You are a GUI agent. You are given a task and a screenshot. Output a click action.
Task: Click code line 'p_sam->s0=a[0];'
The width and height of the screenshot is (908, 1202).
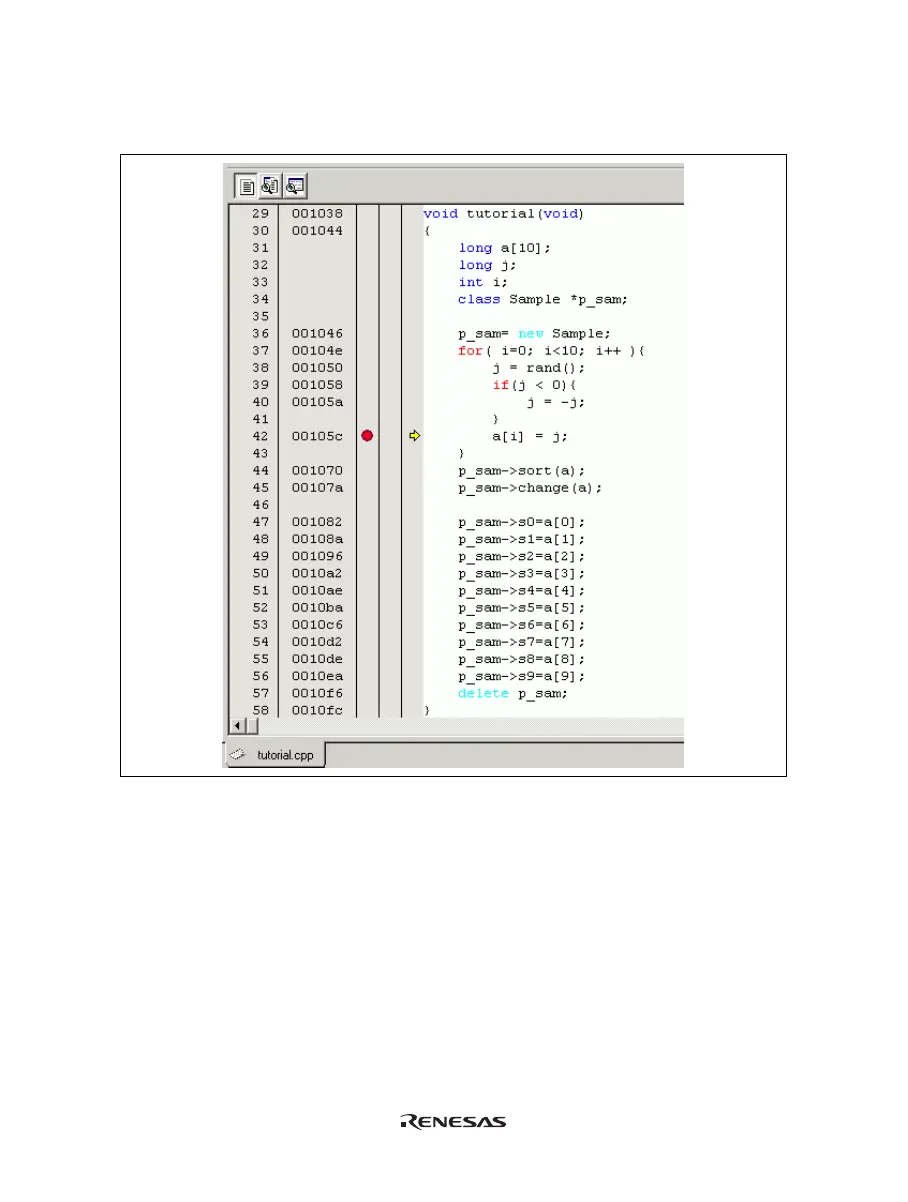[521, 522]
